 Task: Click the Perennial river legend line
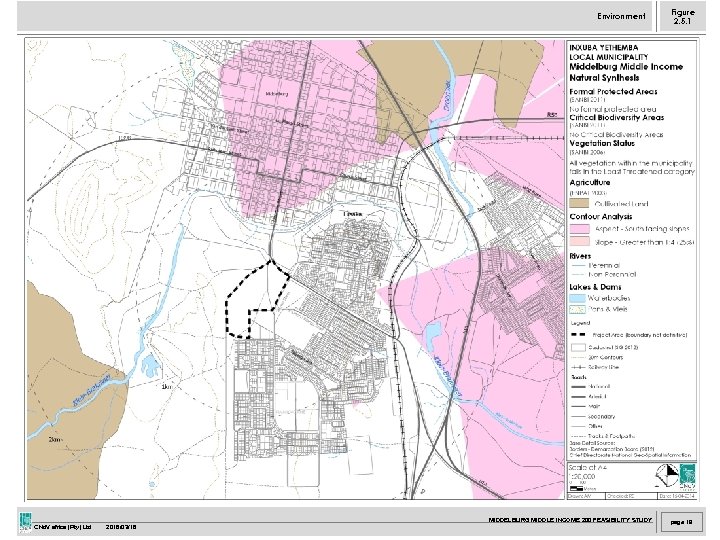[578, 266]
